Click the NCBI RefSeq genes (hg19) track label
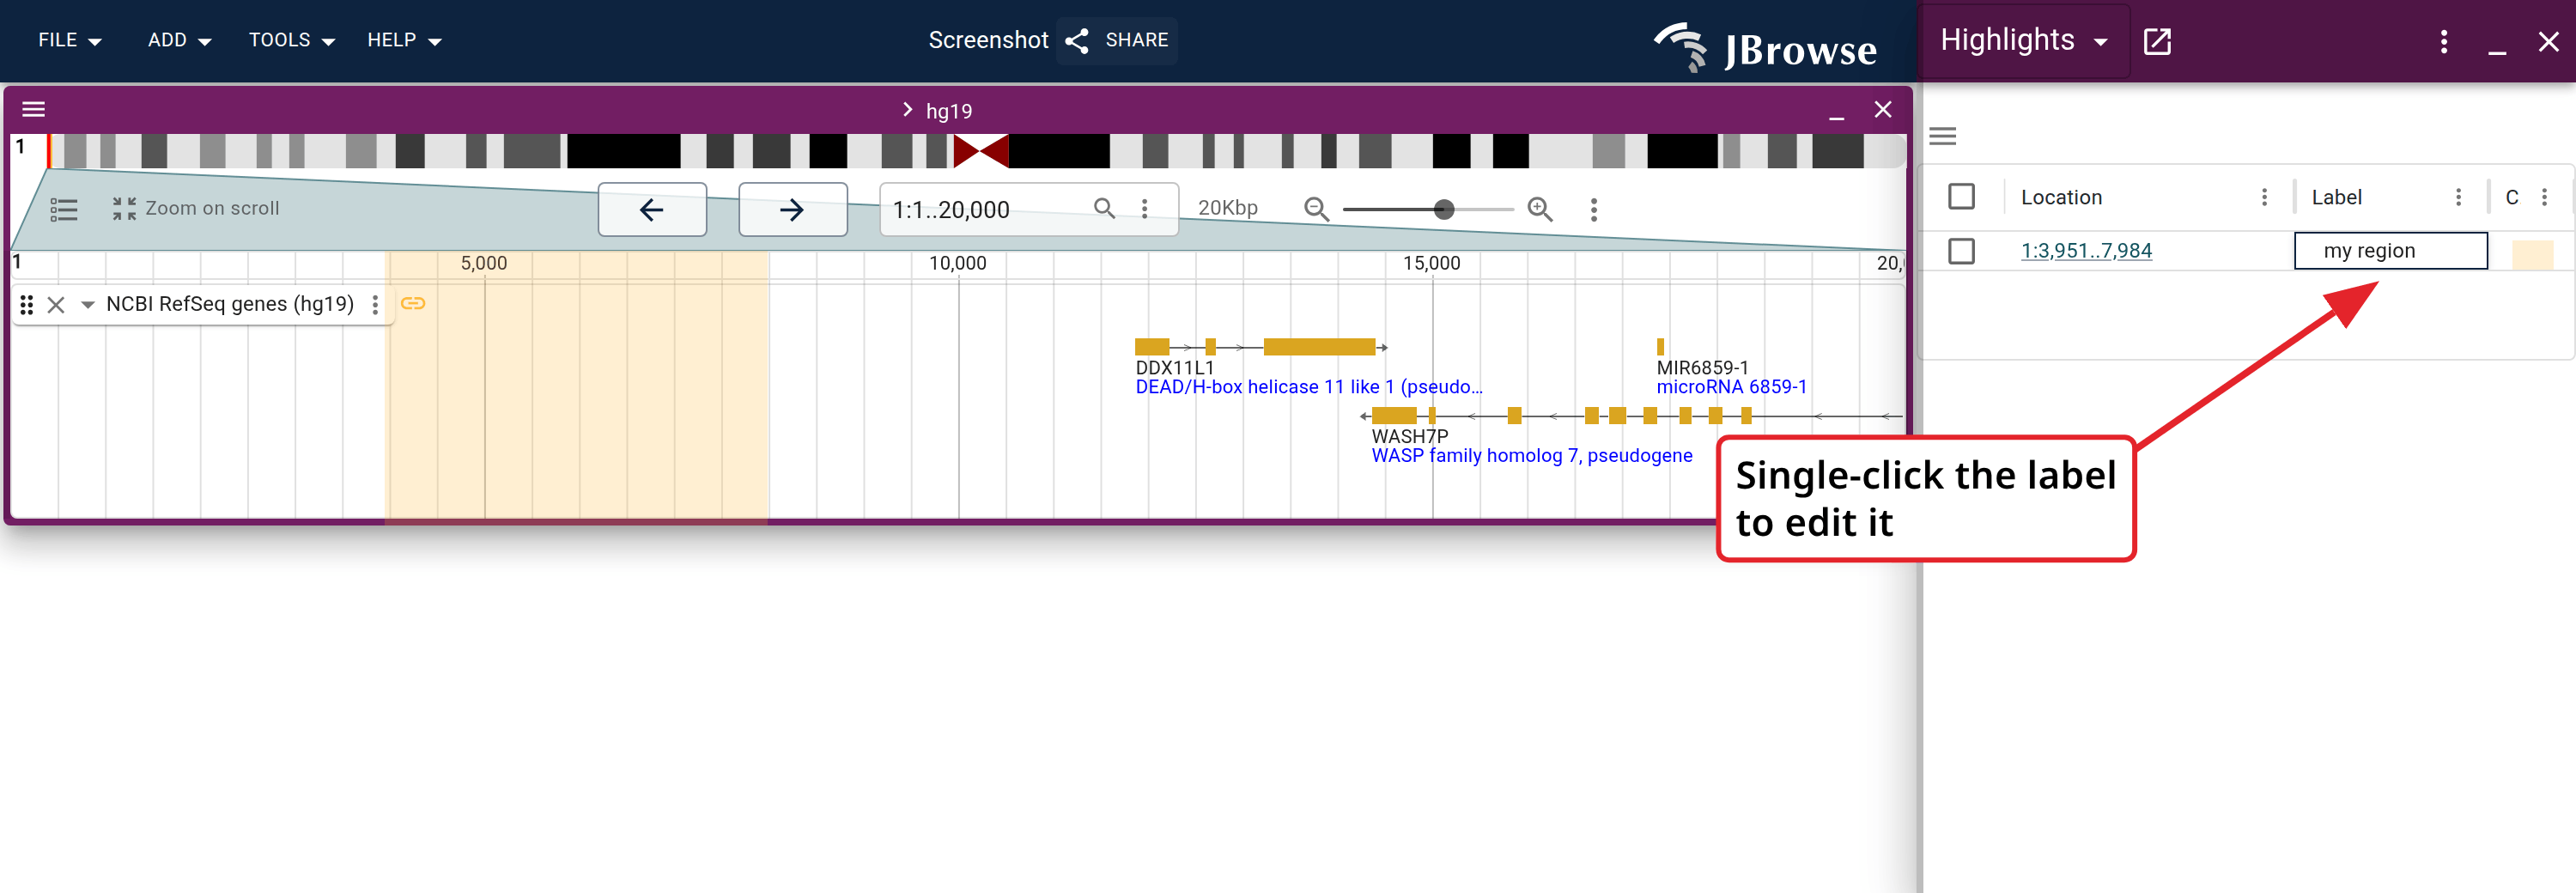The width and height of the screenshot is (2576, 893). click(x=230, y=304)
